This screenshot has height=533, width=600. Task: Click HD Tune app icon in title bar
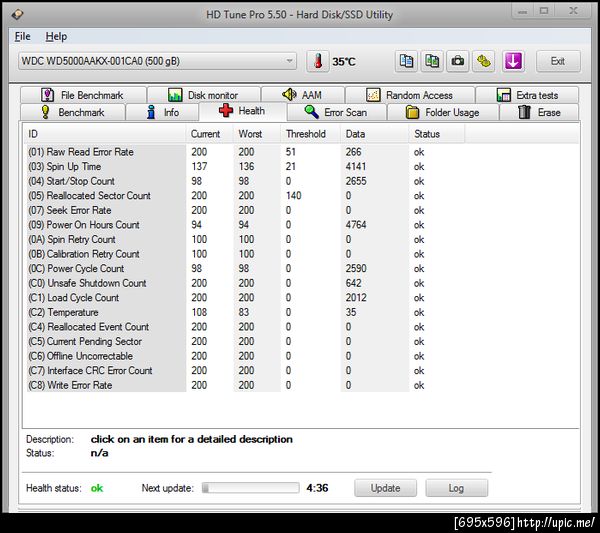pyautogui.click(x=17, y=15)
